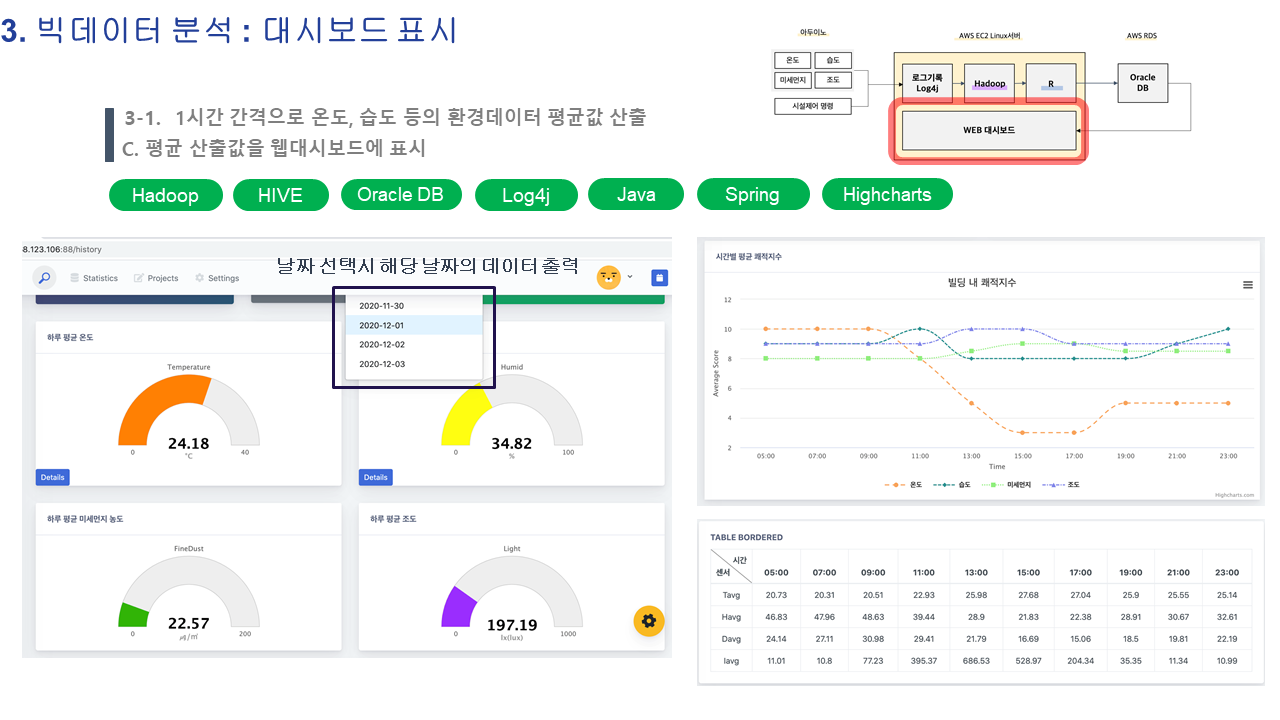1280x720 pixels.
Task: Expand the dropdown chevron beside the avatar
Action: [x=630, y=277]
